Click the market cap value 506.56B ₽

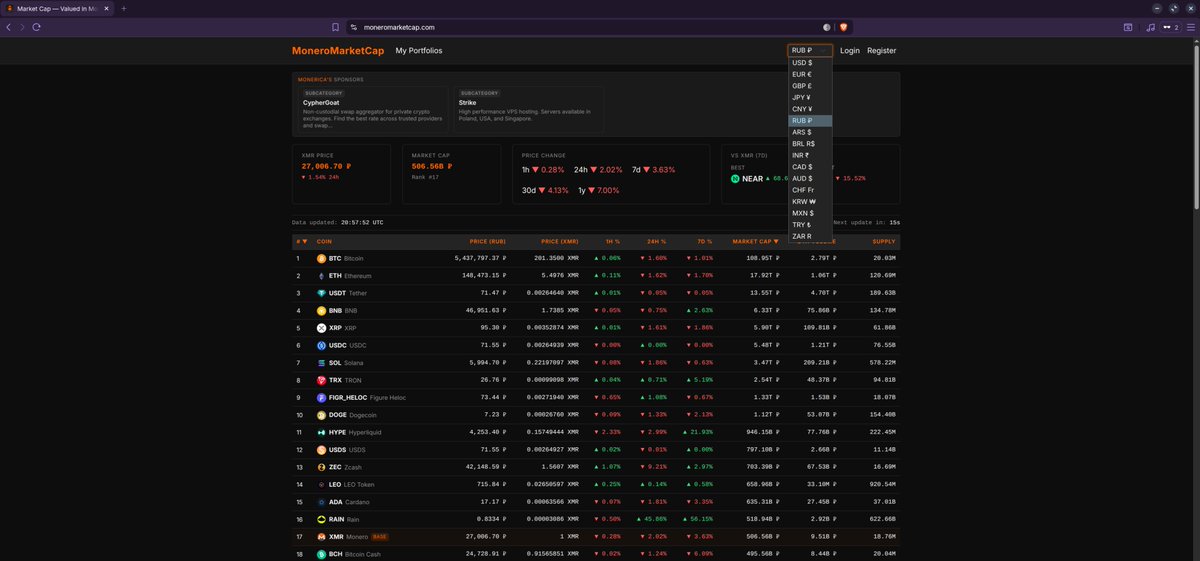(433, 166)
